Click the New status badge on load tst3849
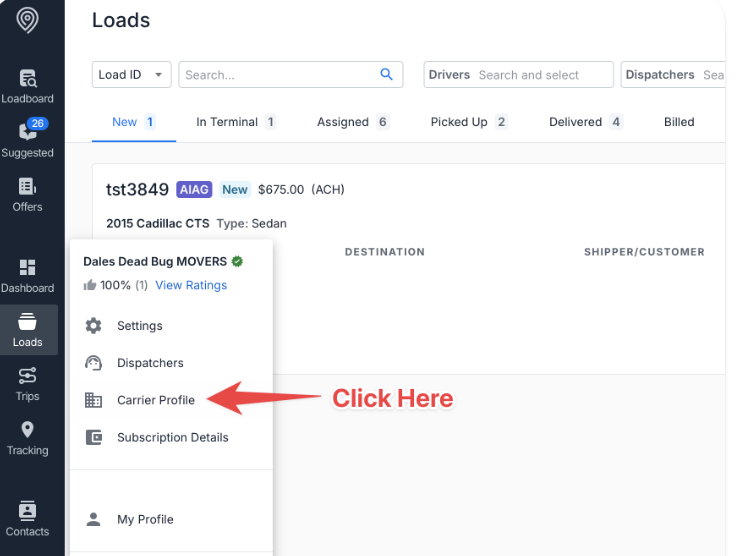Viewport: 750px width, 556px height. [x=235, y=189]
